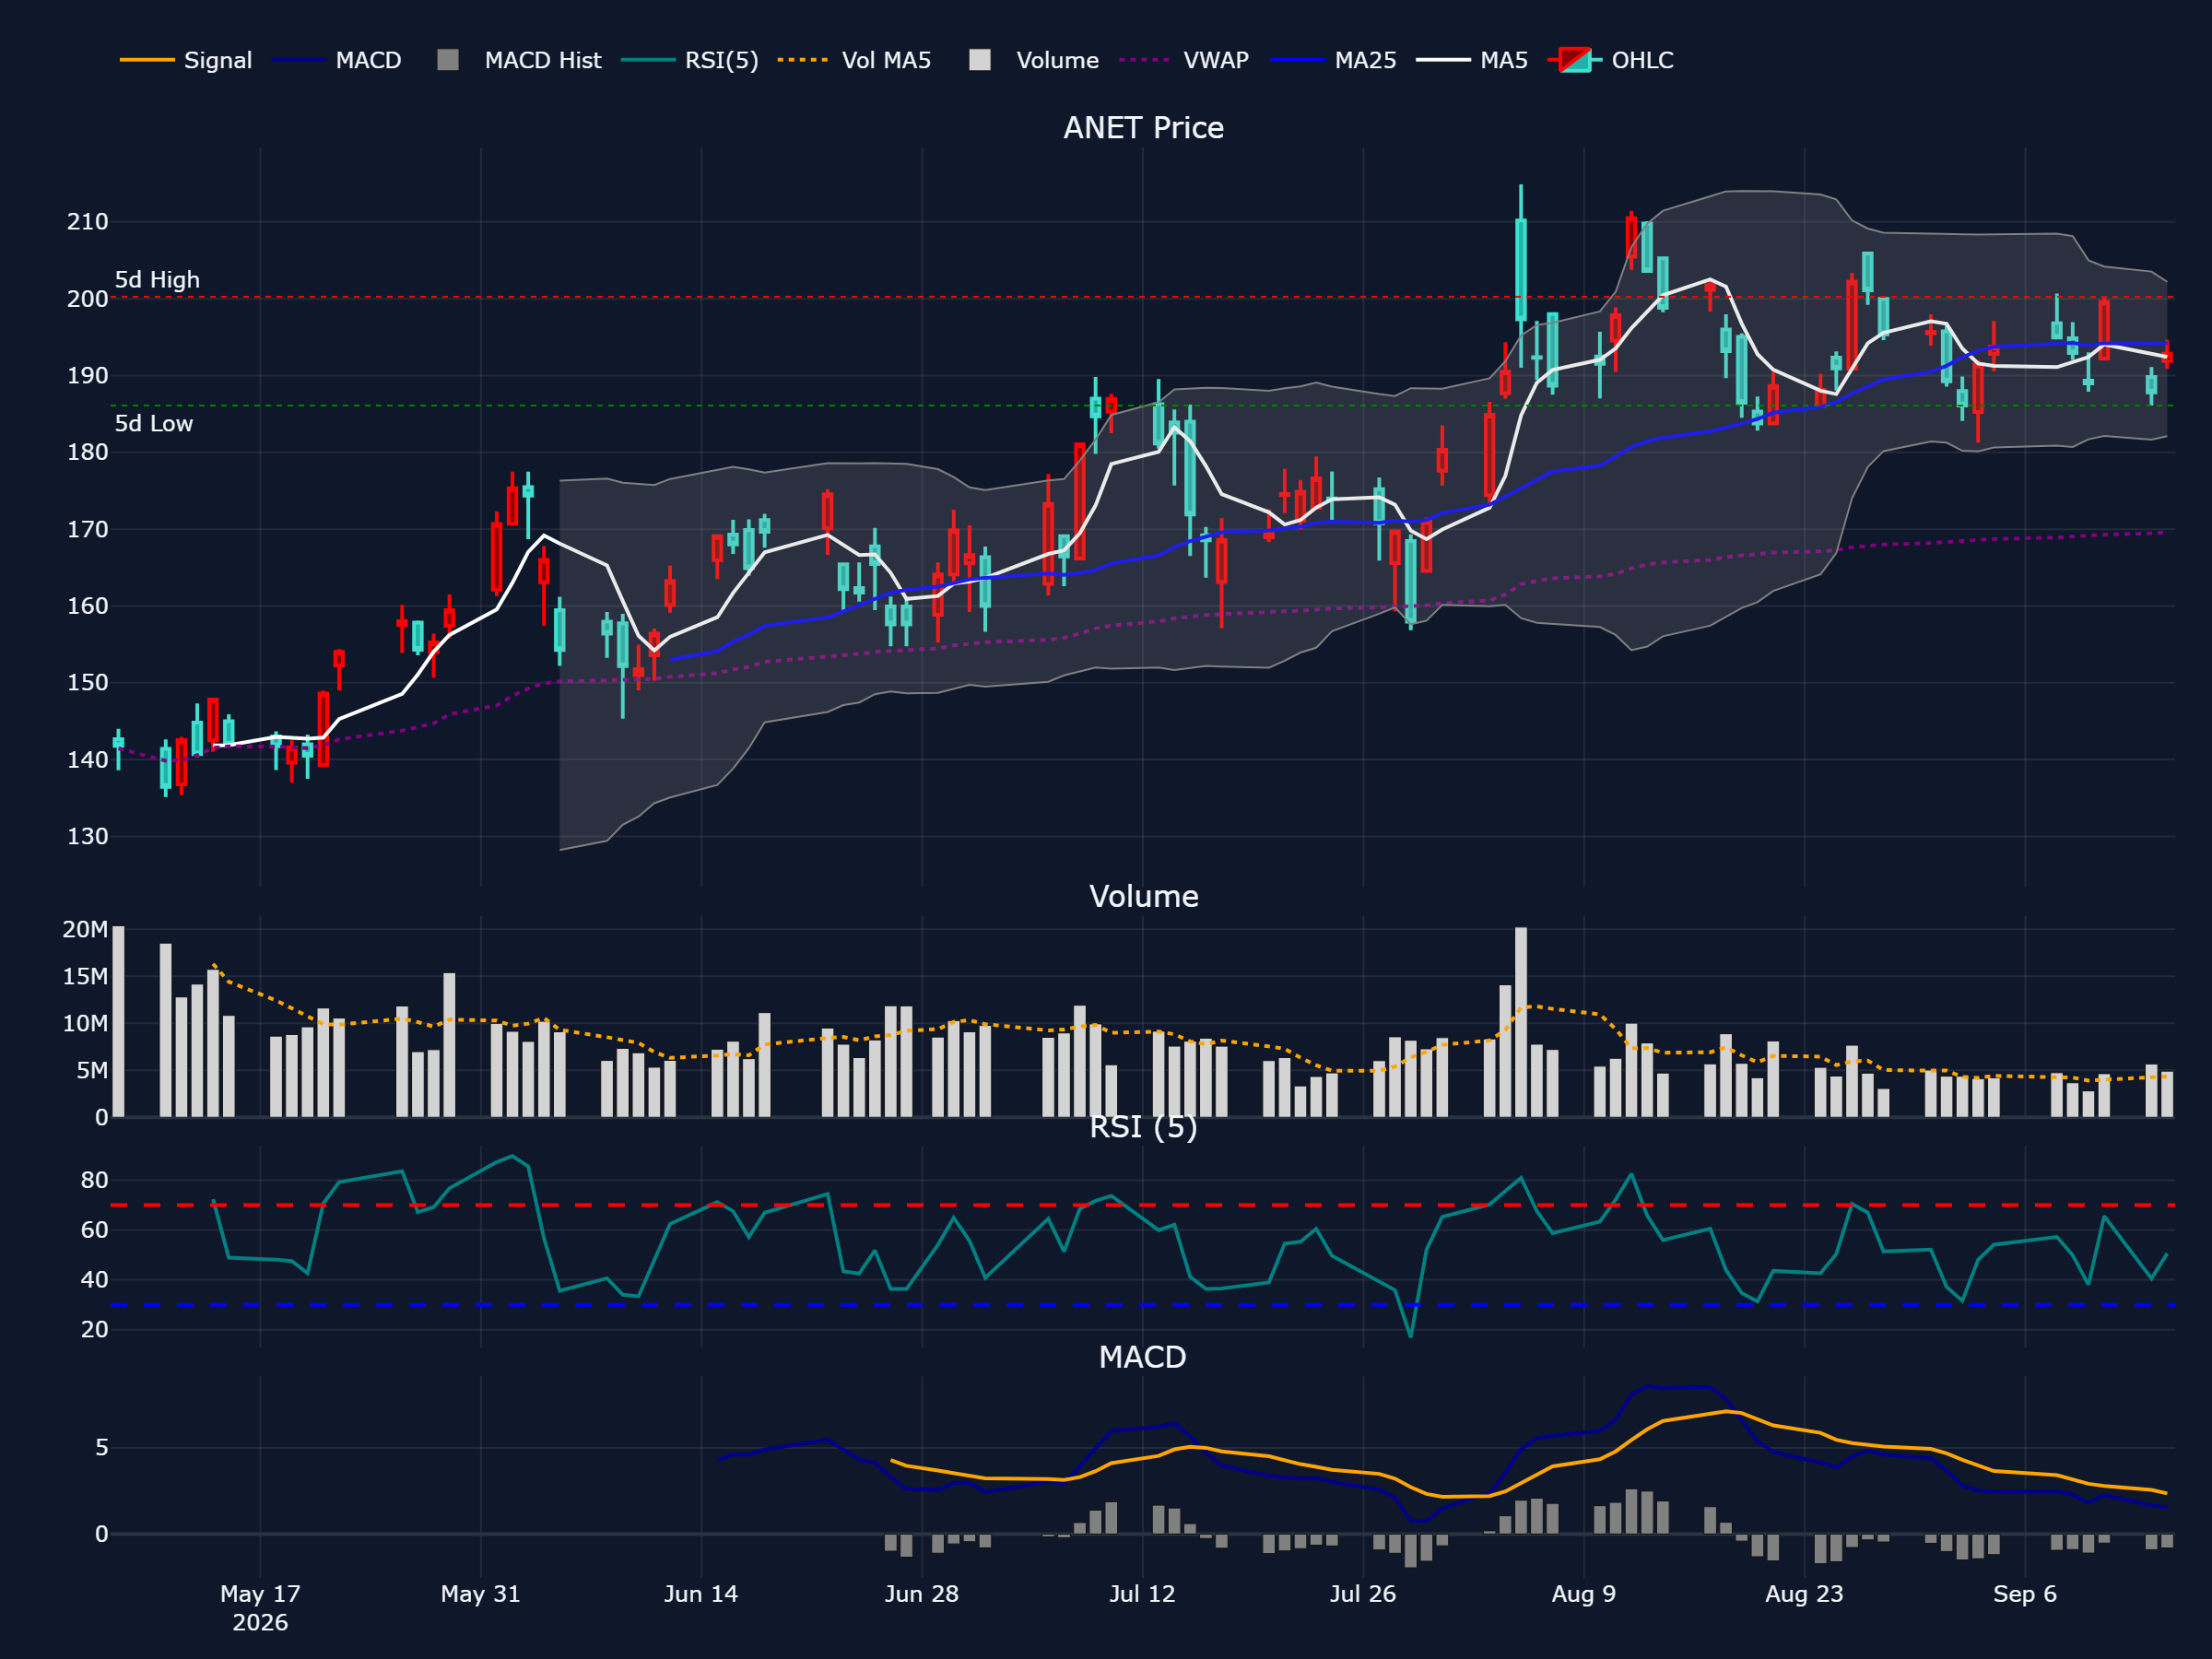Click the gray MACD Hist legend square
Image resolution: width=2212 pixels, height=1659 pixels.
pos(448,60)
